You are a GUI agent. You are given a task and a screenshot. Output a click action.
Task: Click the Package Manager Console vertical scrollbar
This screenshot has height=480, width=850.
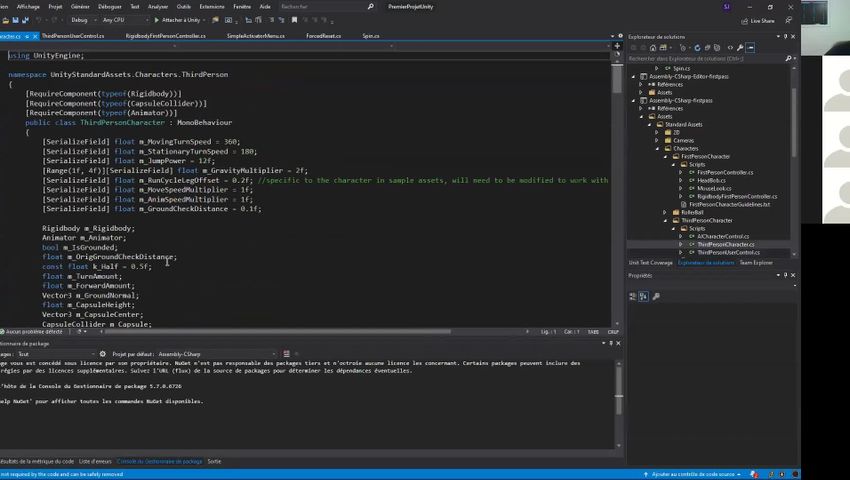pos(619,389)
